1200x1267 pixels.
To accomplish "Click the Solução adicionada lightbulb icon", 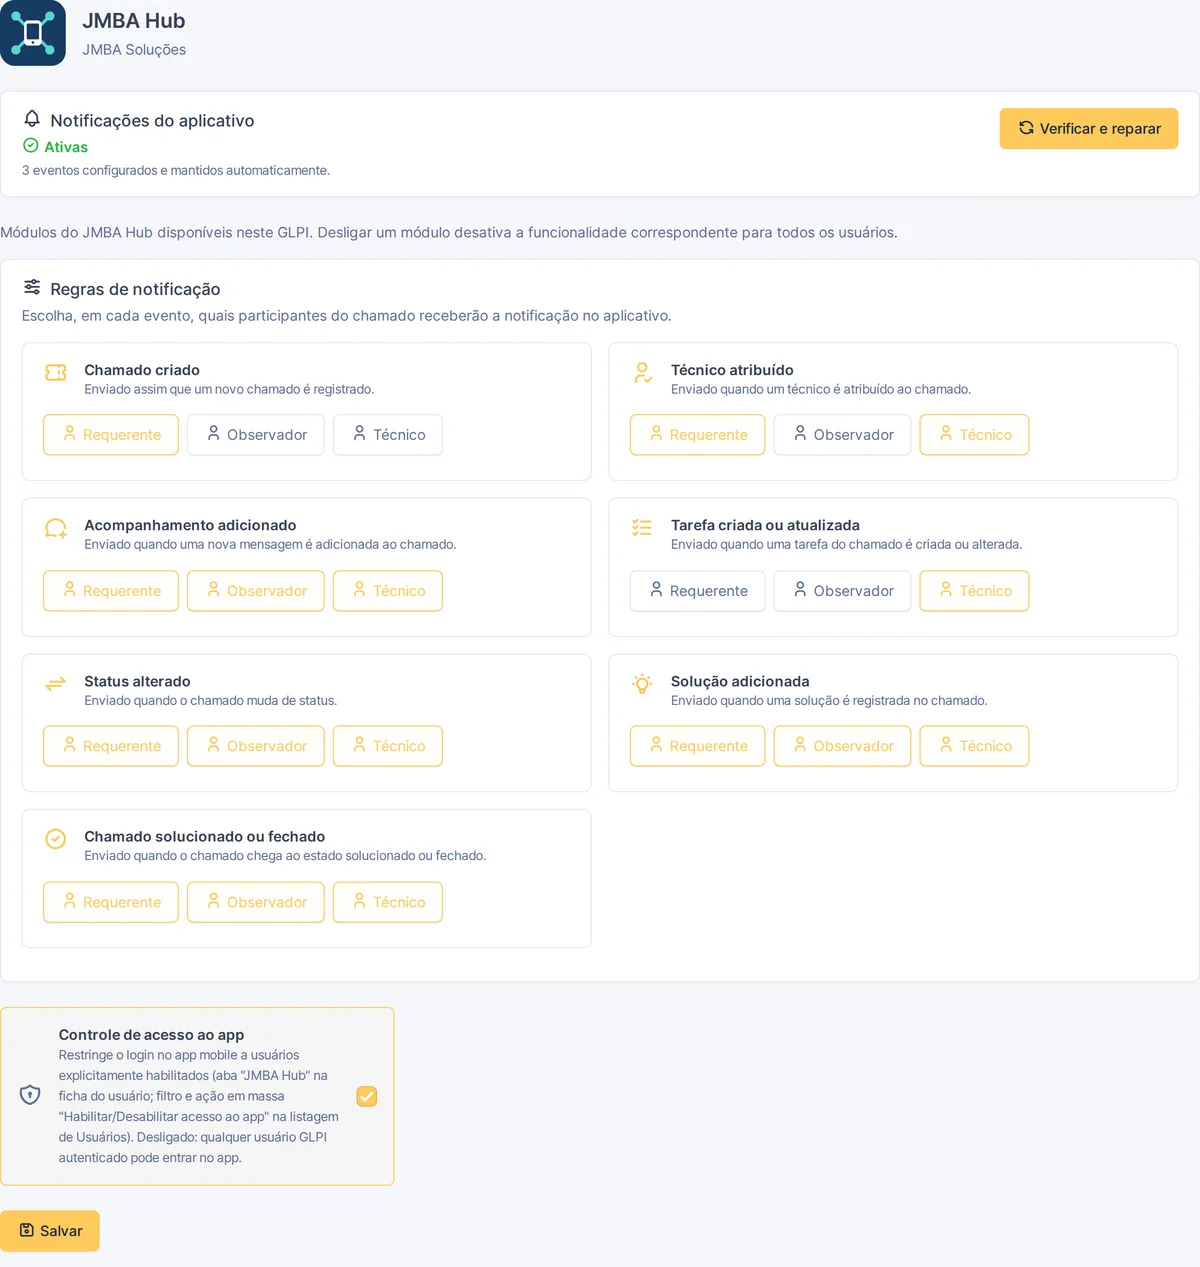I will pyautogui.click(x=642, y=684).
